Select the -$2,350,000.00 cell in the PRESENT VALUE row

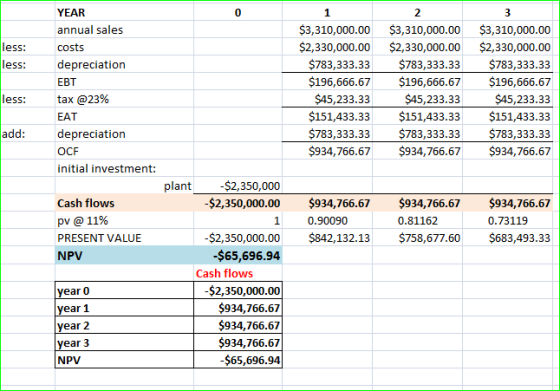238,238
